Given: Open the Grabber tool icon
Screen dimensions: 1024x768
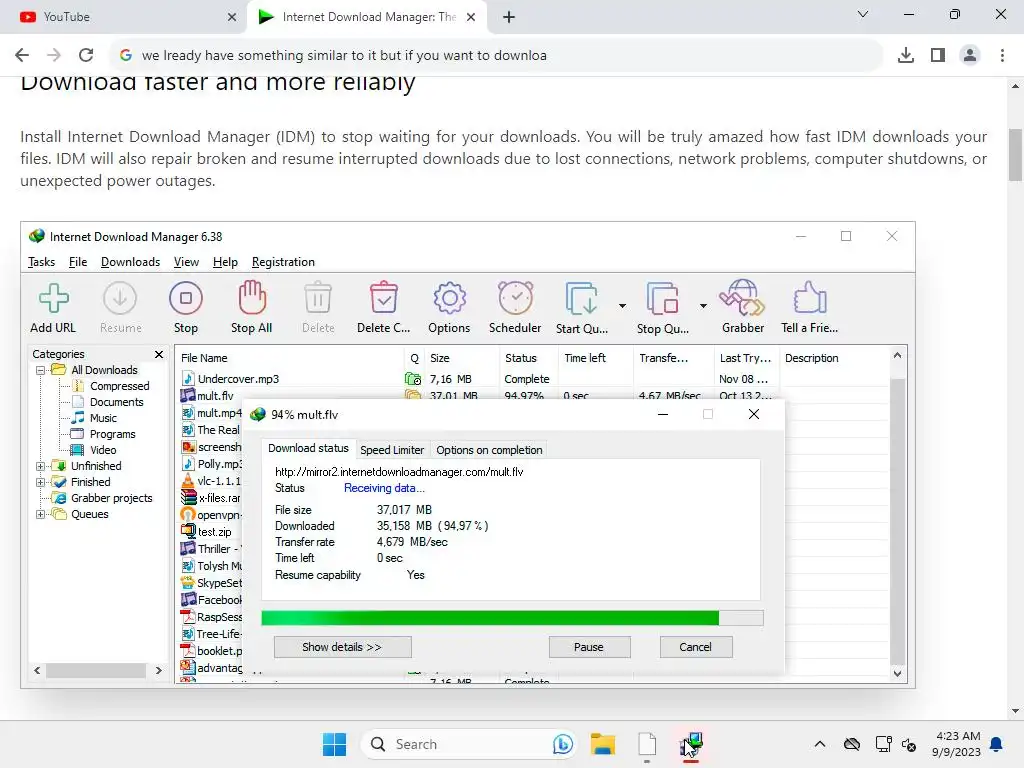Looking at the screenshot, I should [743, 298].
